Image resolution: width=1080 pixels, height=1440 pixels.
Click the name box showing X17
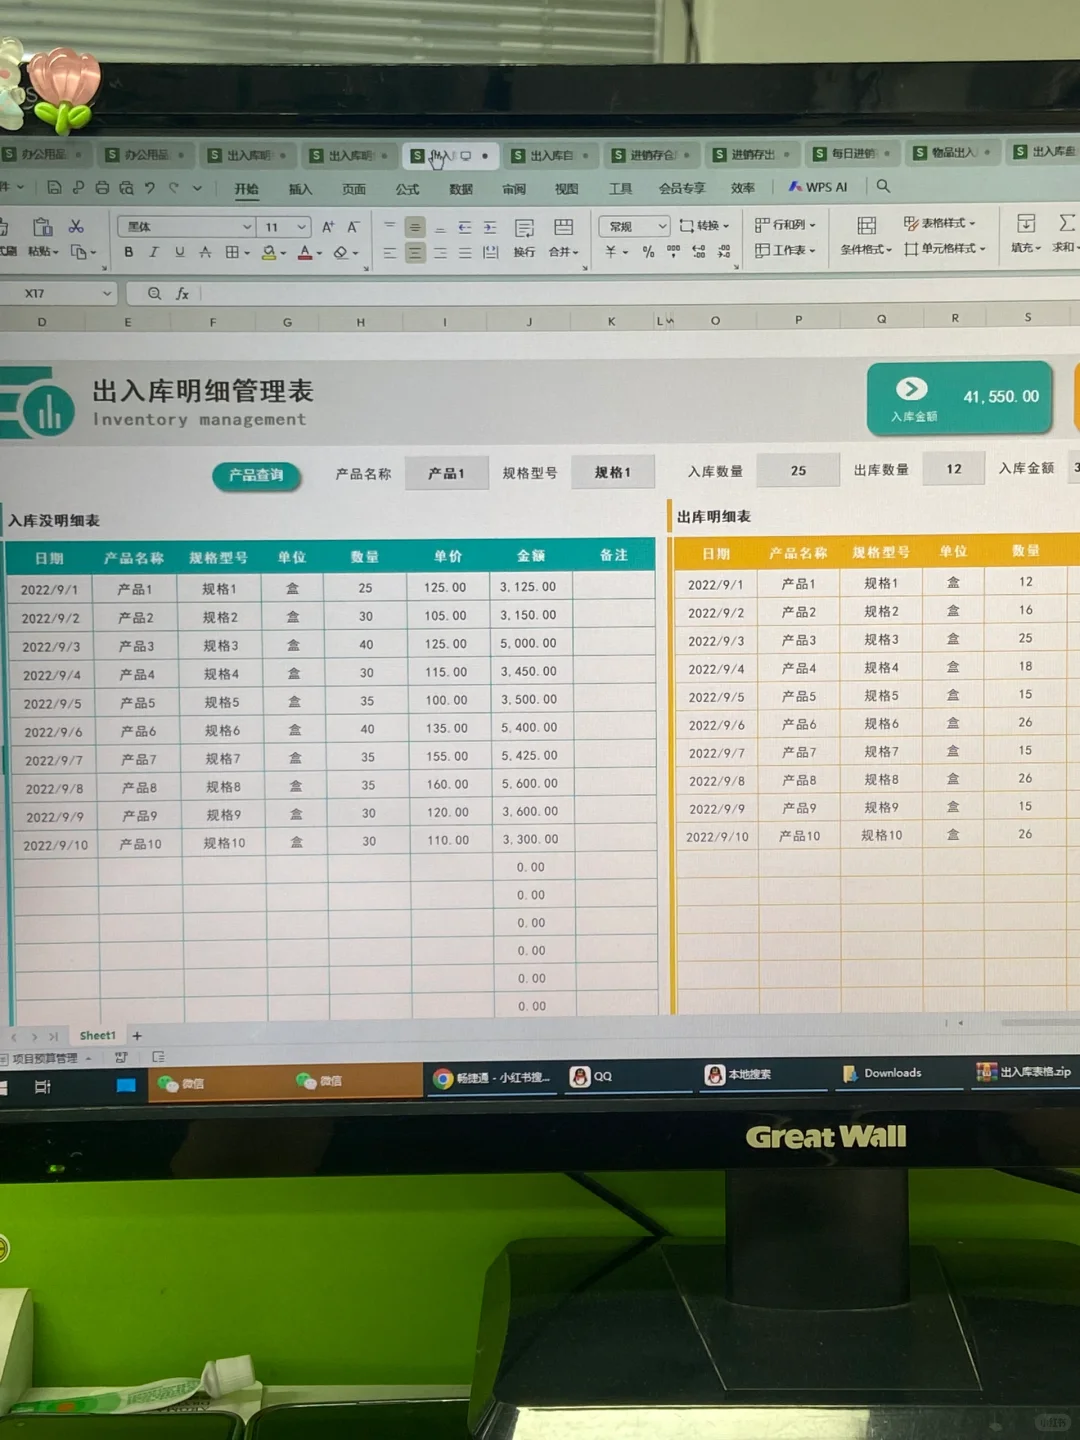click(58, 293)
